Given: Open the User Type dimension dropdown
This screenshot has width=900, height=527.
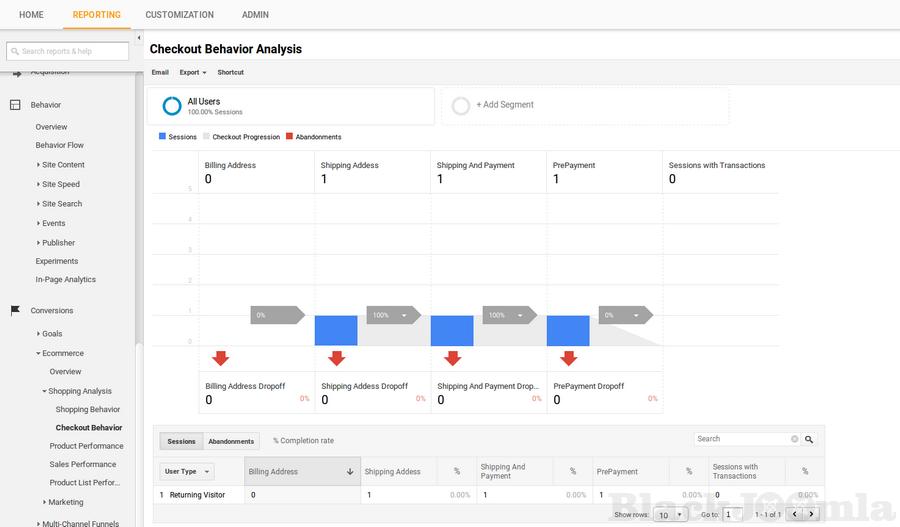Looking at the screenshot, I should tap(187, 472).
